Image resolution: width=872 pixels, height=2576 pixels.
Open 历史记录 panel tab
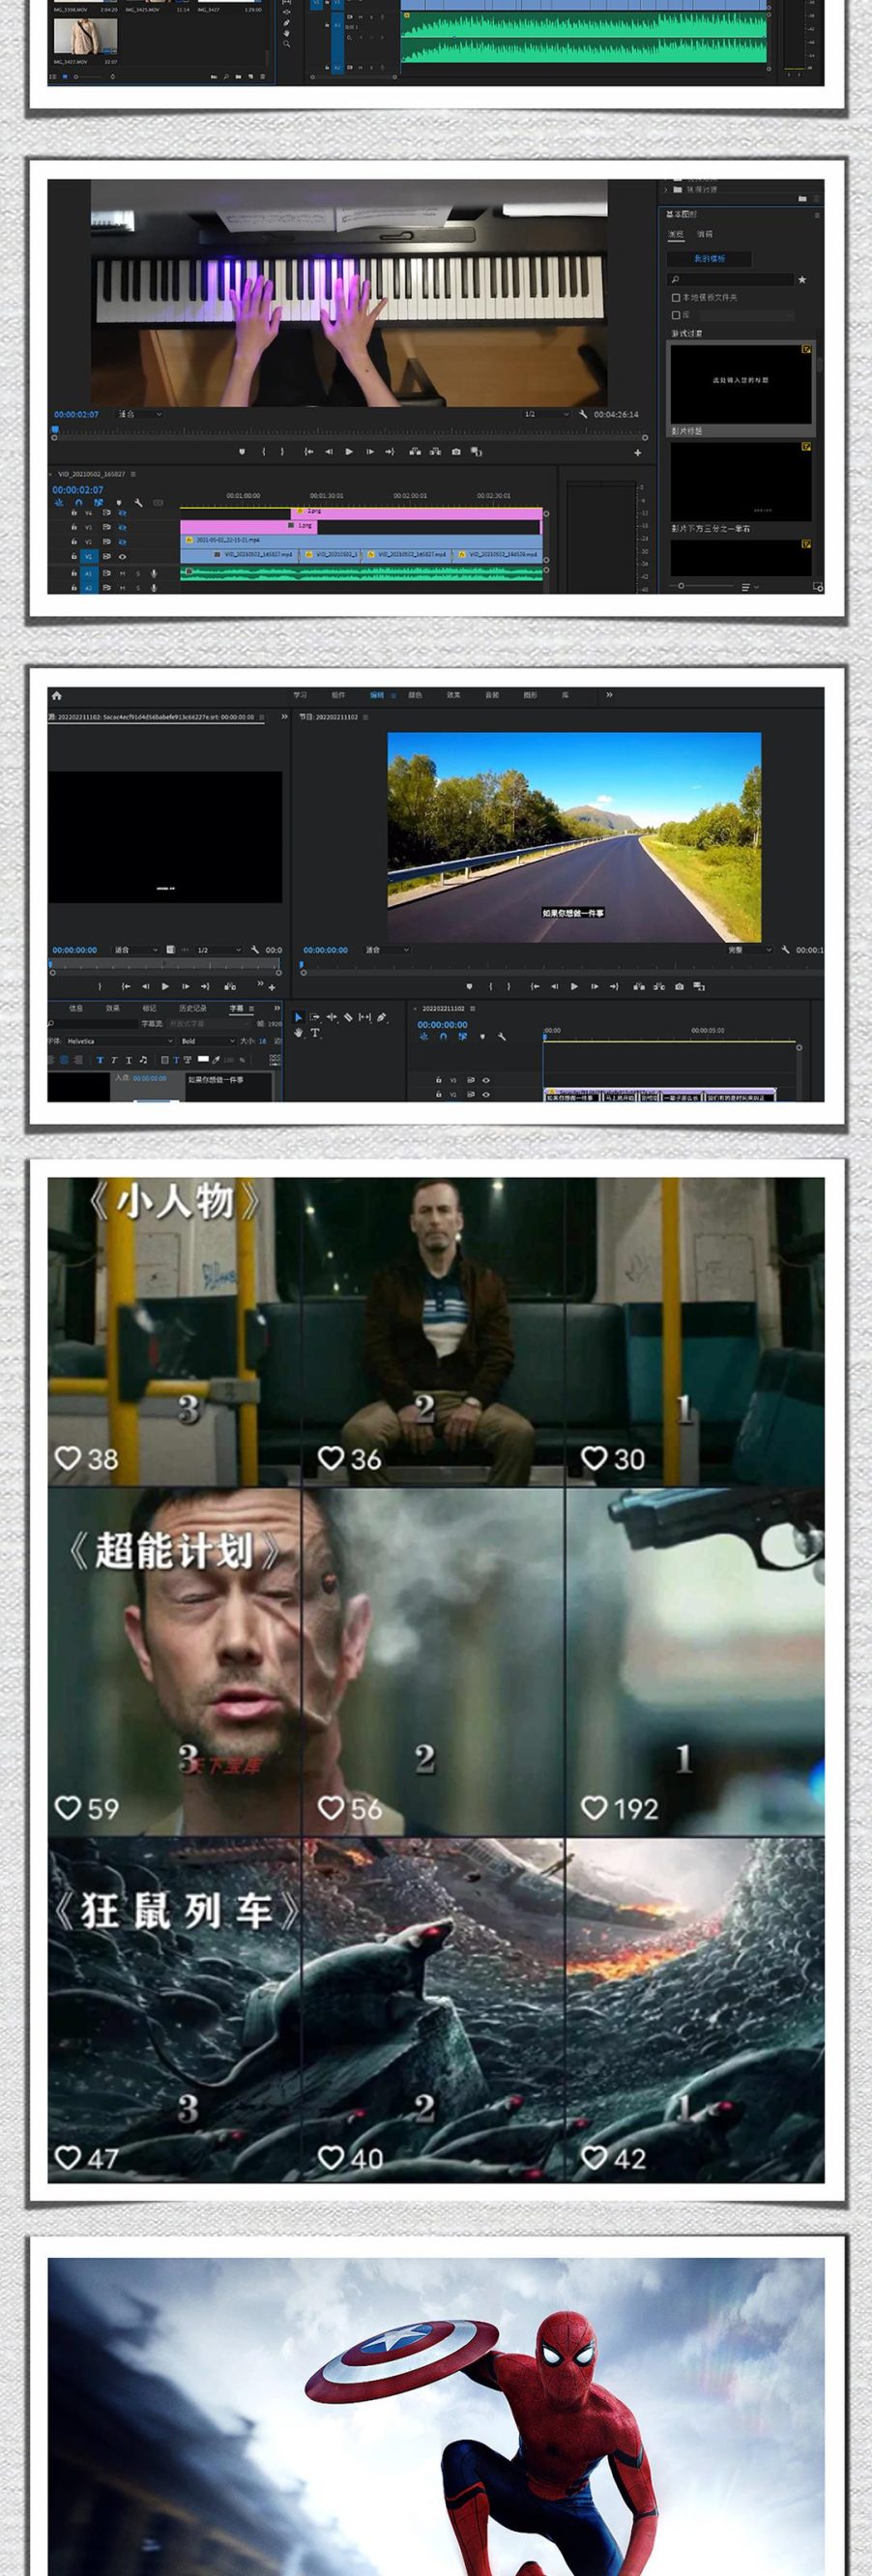coord(193,1009)
